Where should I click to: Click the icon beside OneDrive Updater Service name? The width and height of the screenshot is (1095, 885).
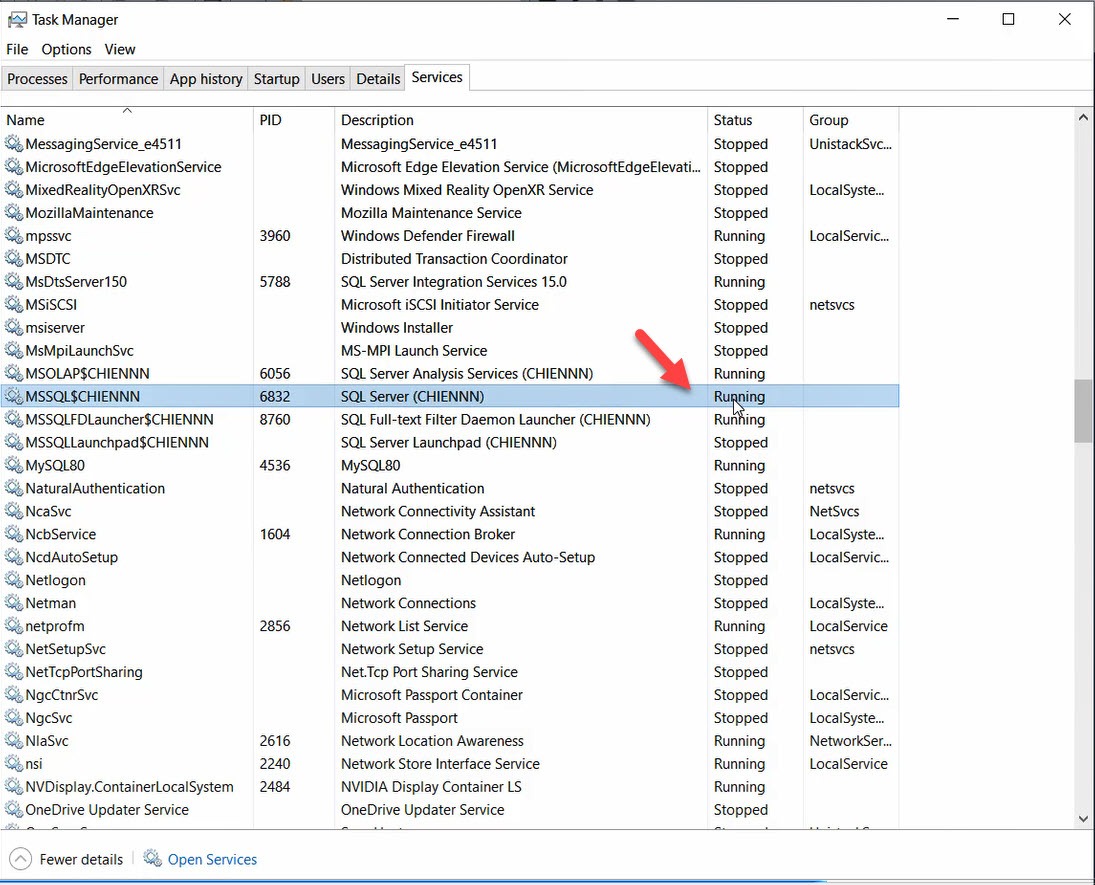tap(14, 810)
